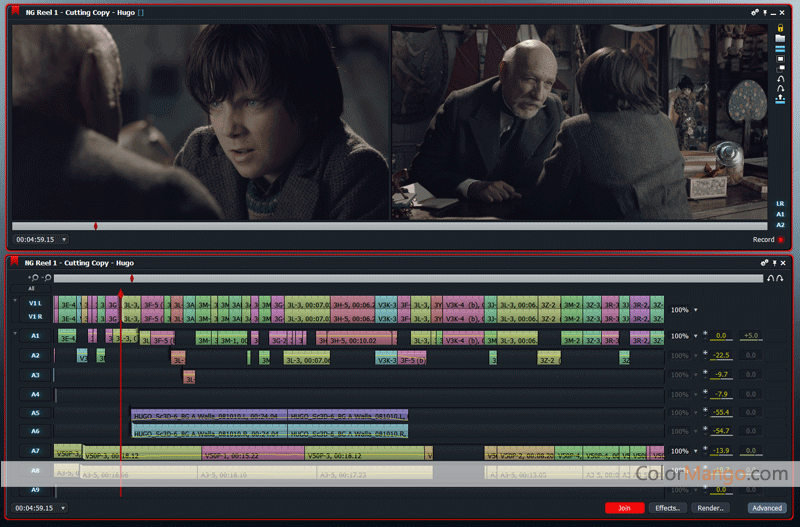Open the Render.. button
Viewport: 800px width, 527px height.
coord(710,508)
